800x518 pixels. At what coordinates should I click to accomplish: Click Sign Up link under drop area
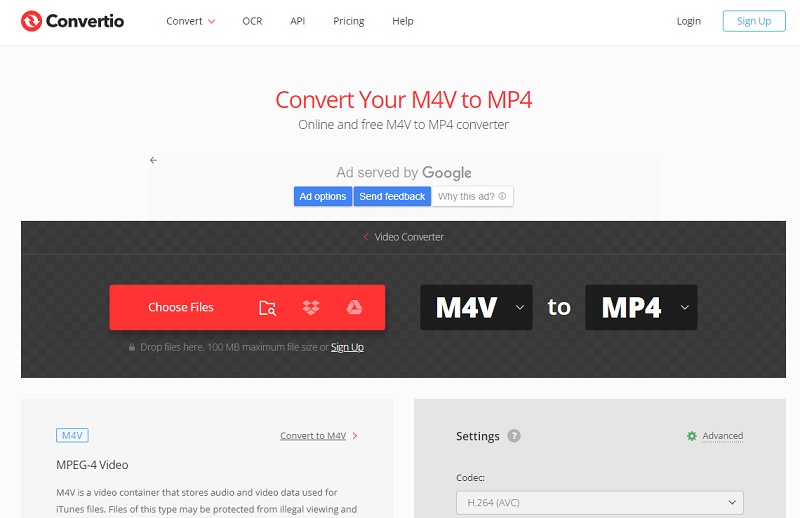tap(347, 347)
